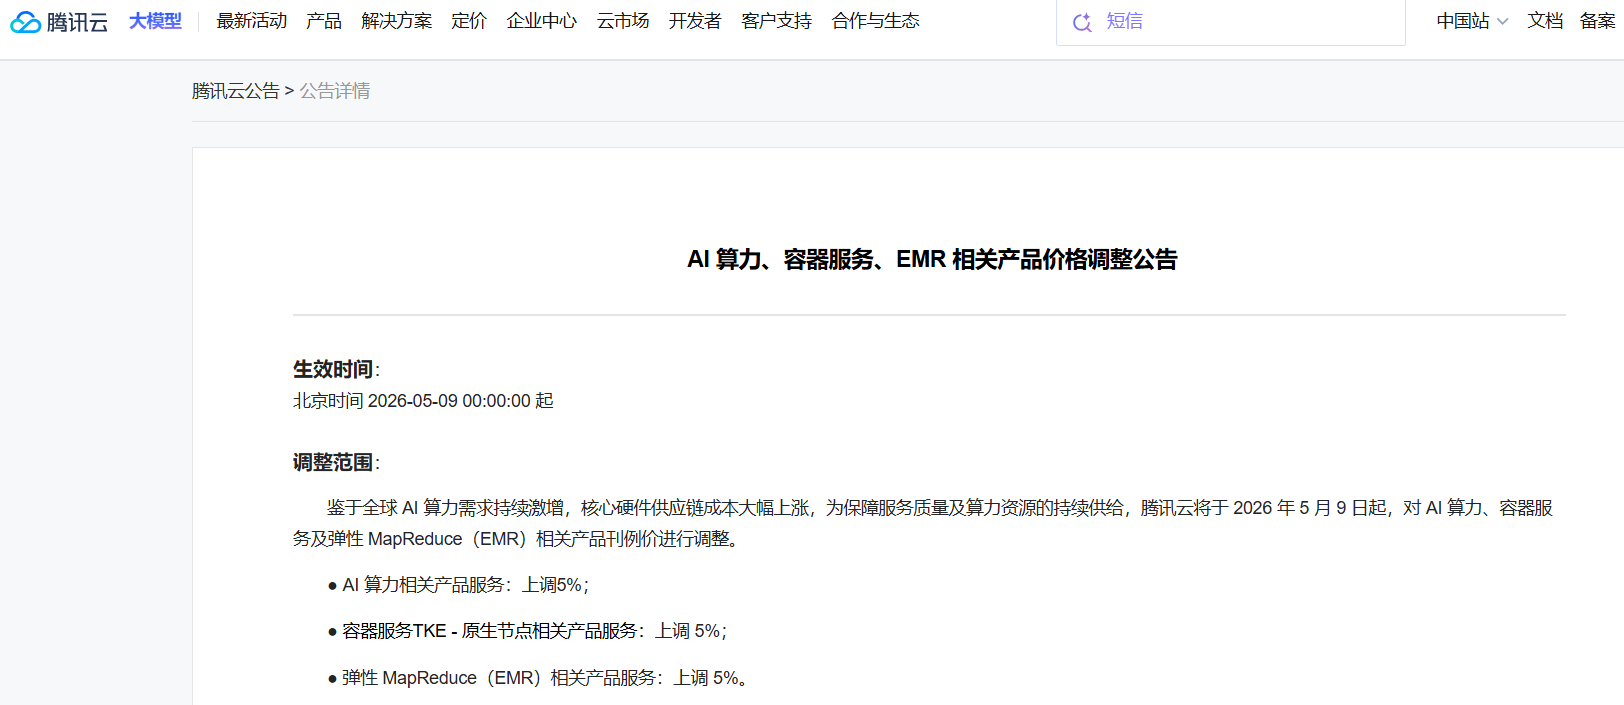Open the 合作与生态 menu
This screenshot has width=1624, height=705.
coord(876,21)
